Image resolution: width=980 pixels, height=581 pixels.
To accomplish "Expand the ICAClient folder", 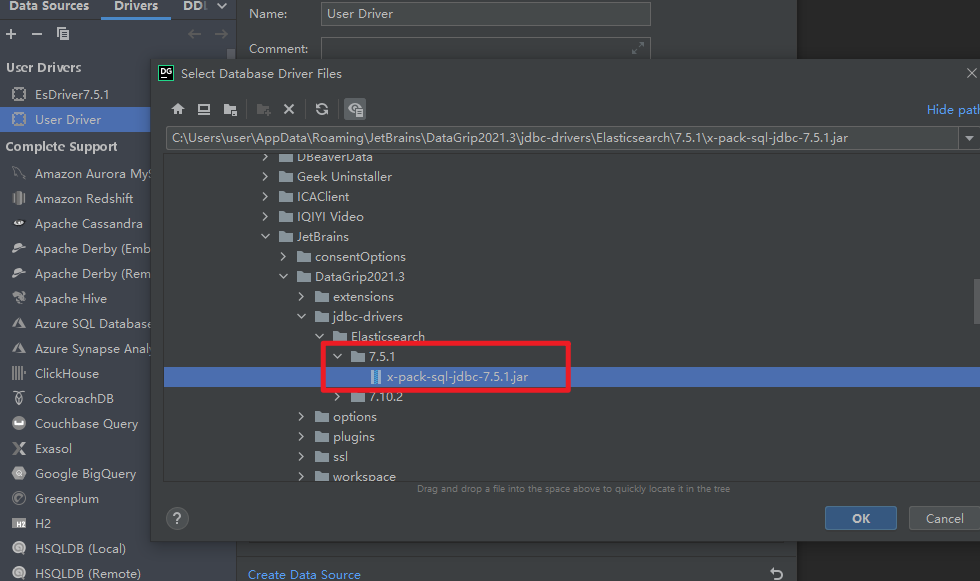I will (x=265, y=197).
